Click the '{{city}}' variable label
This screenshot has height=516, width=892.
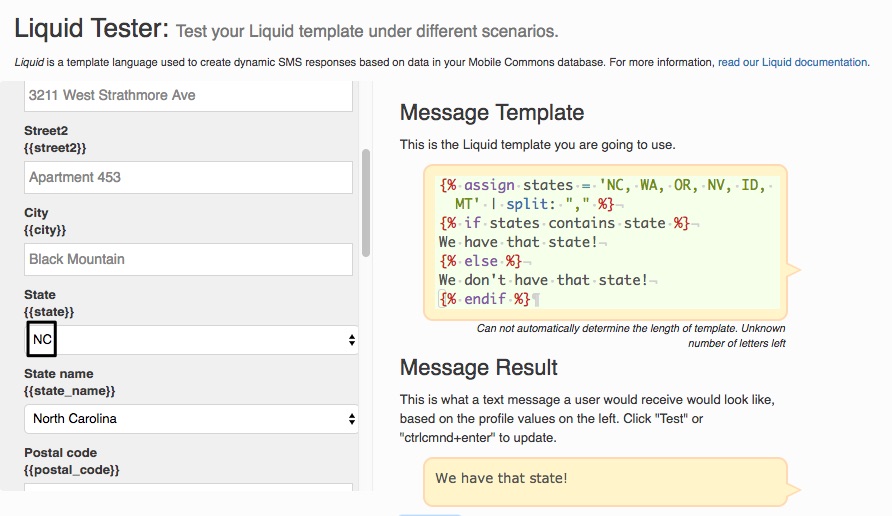(45, 230)
